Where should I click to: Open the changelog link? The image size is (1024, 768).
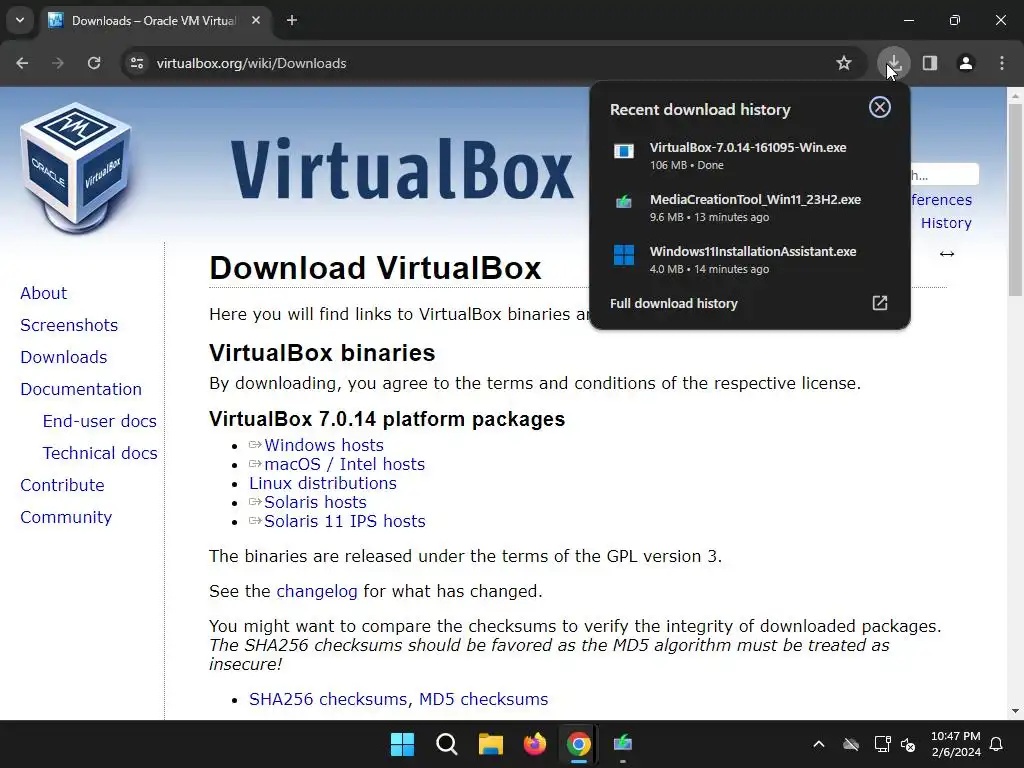[x=317, y=592]
